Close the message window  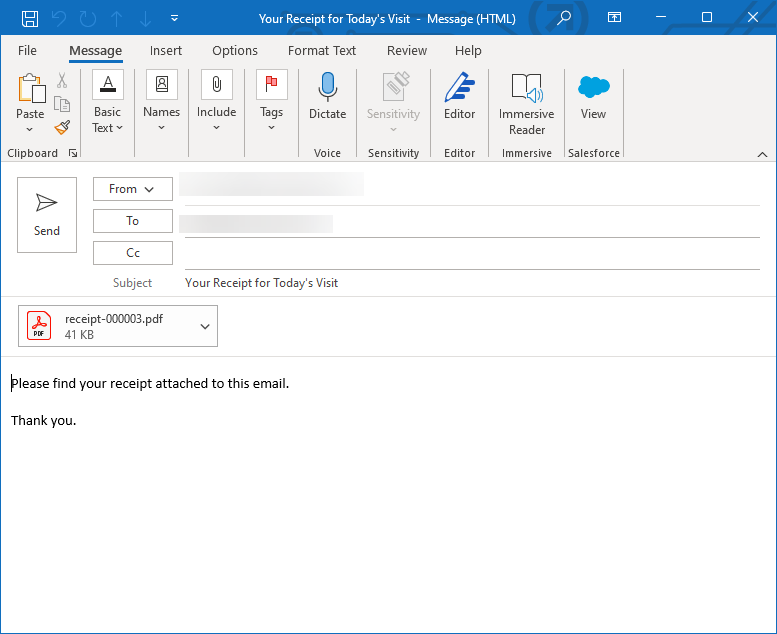[x=753, y=17]
